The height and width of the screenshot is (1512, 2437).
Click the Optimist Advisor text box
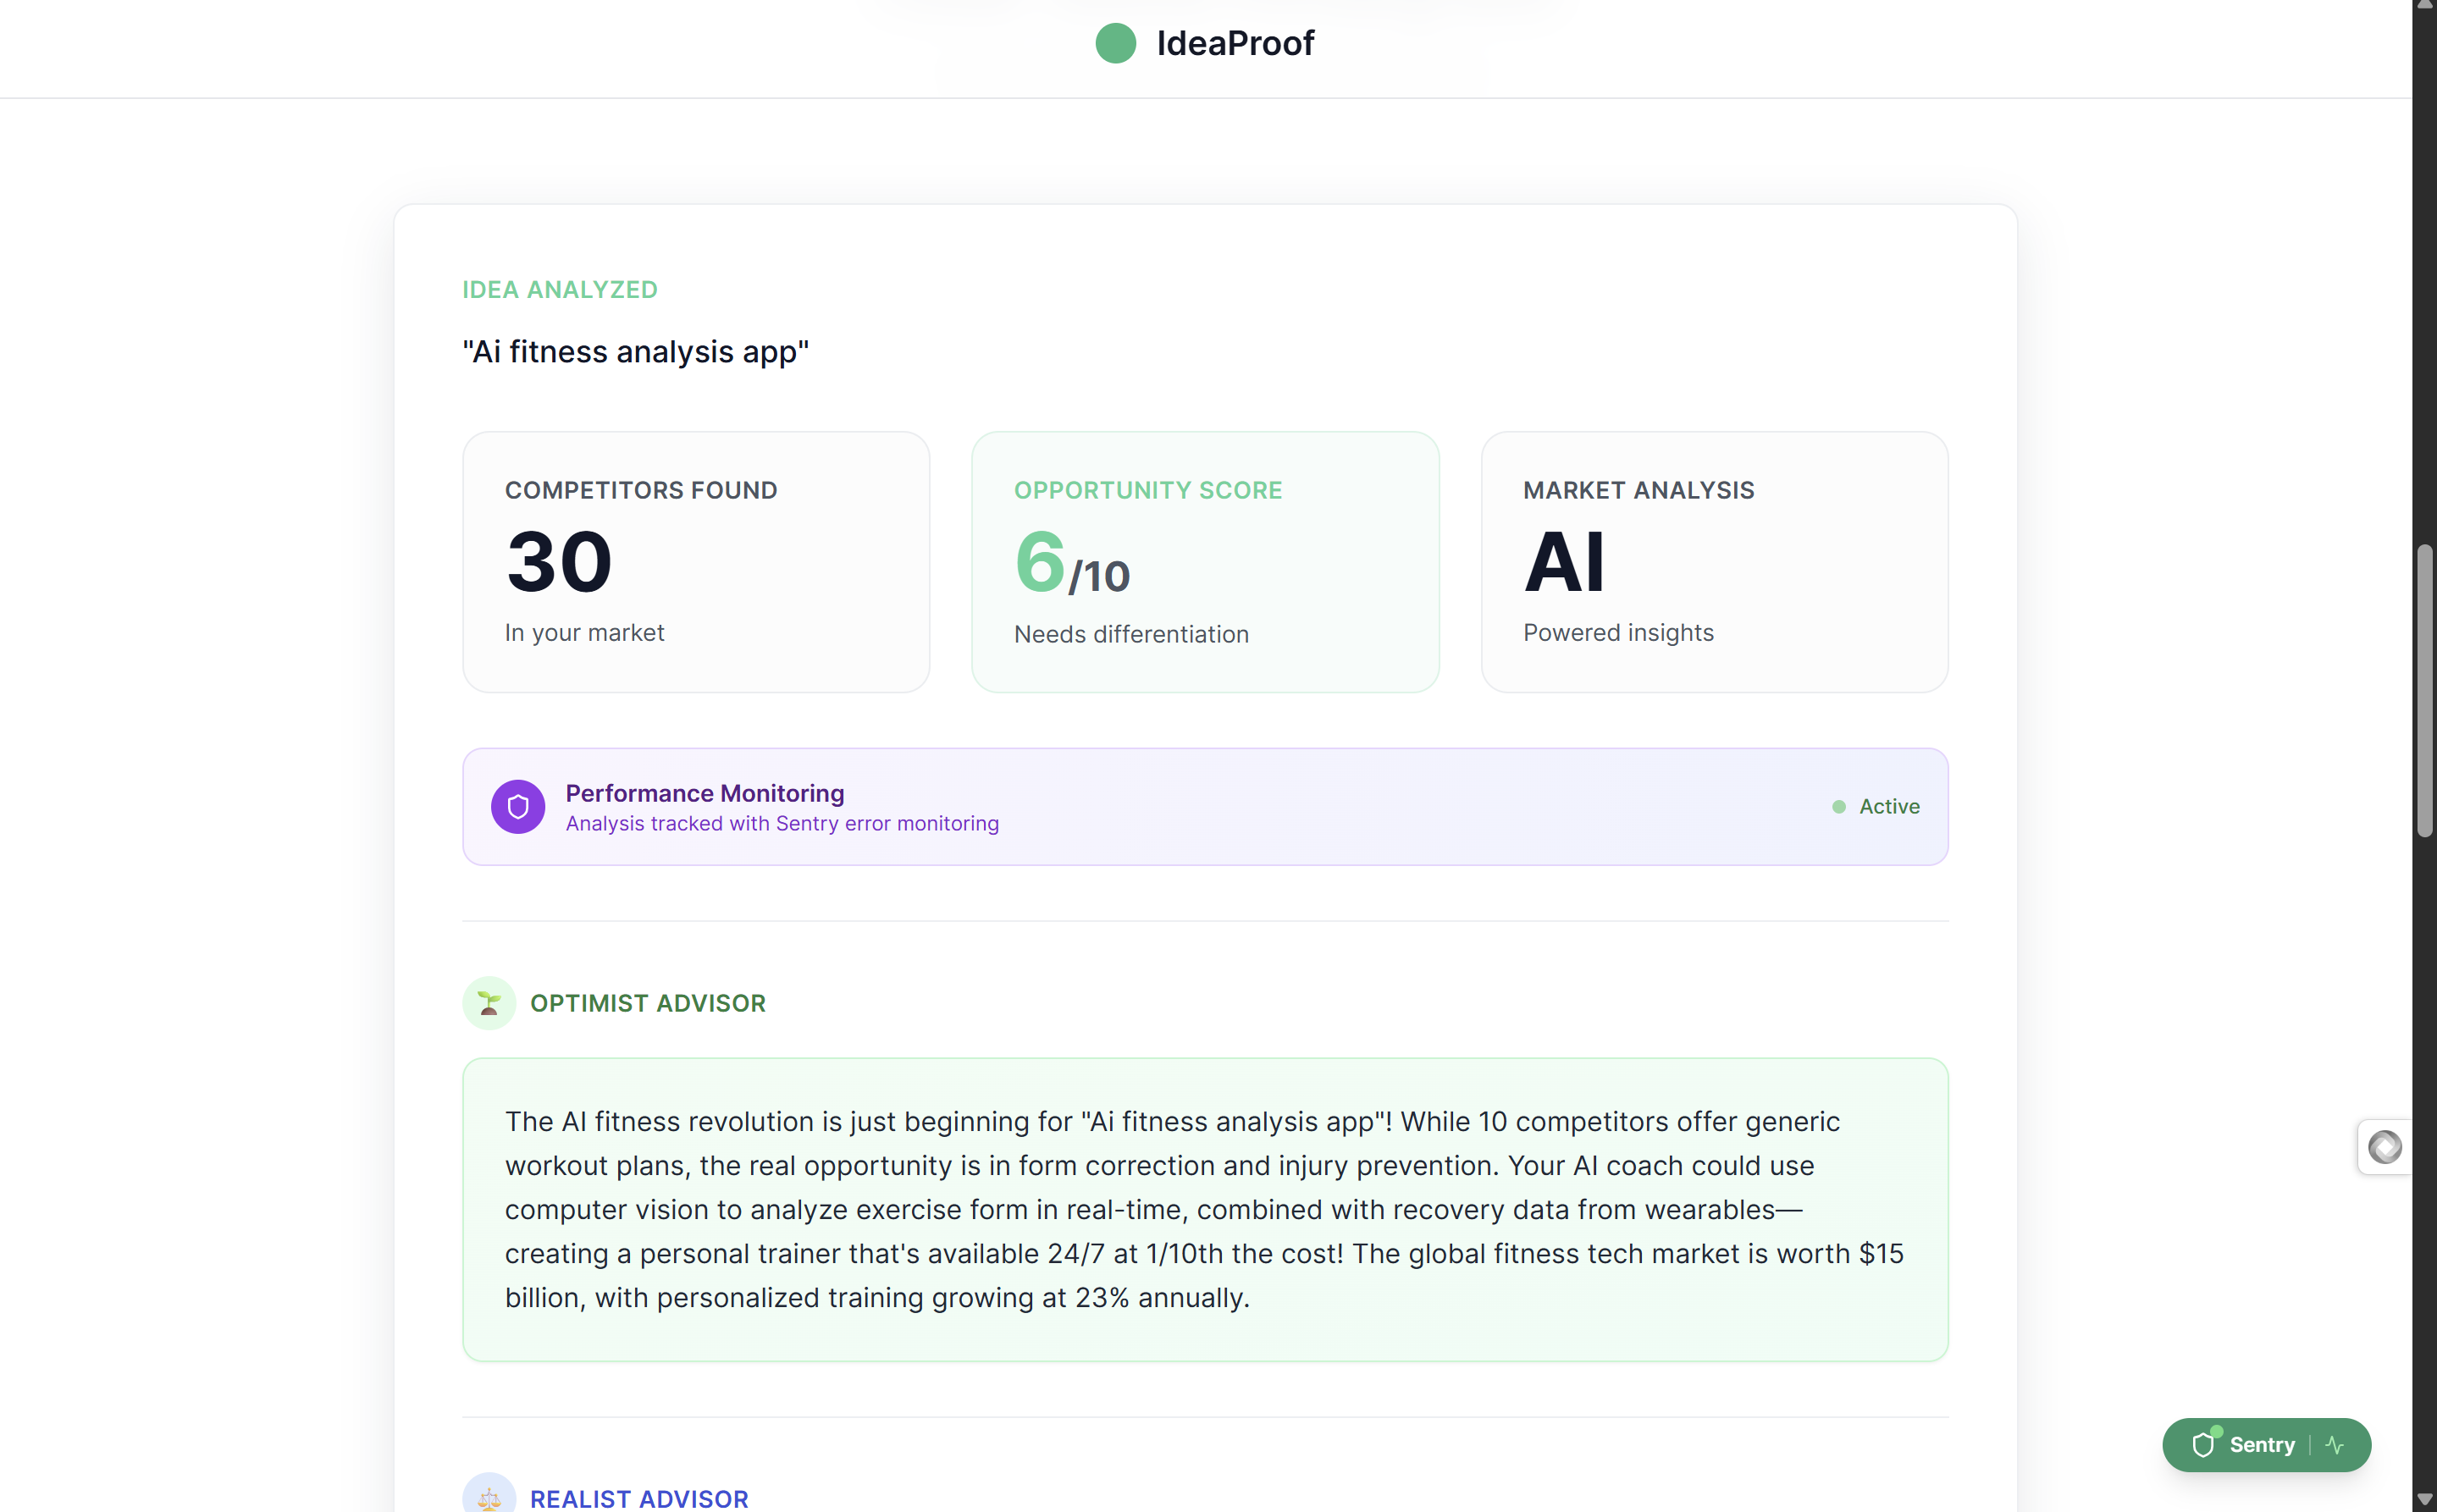[1205, 1209]
